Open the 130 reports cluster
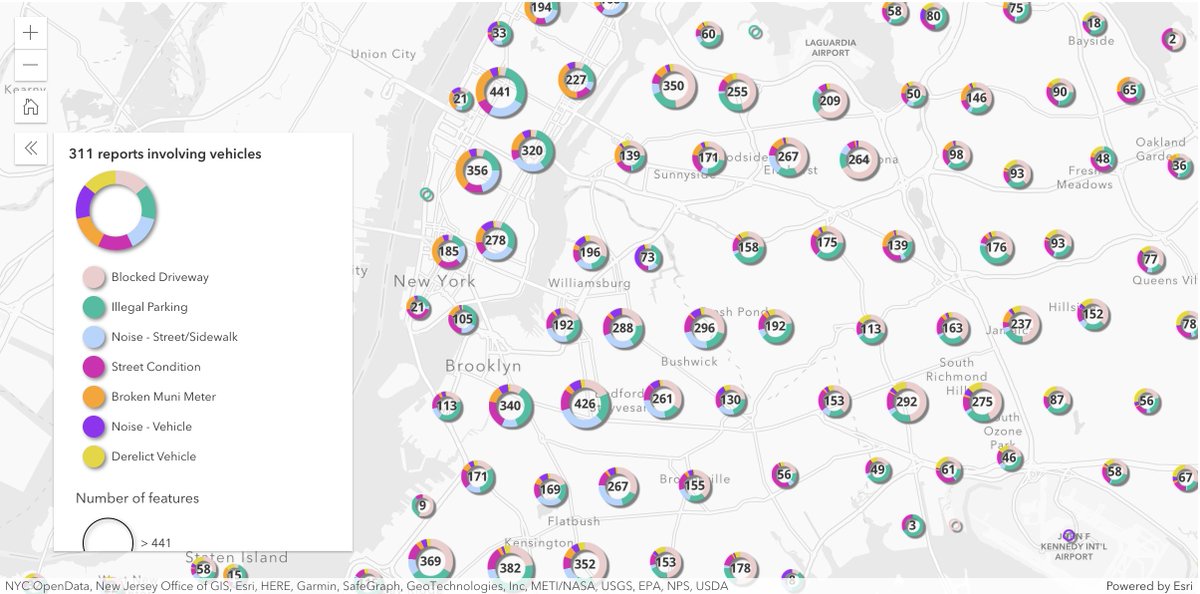This screenshot has height=594, width=1200. click(x=731, y=400)
